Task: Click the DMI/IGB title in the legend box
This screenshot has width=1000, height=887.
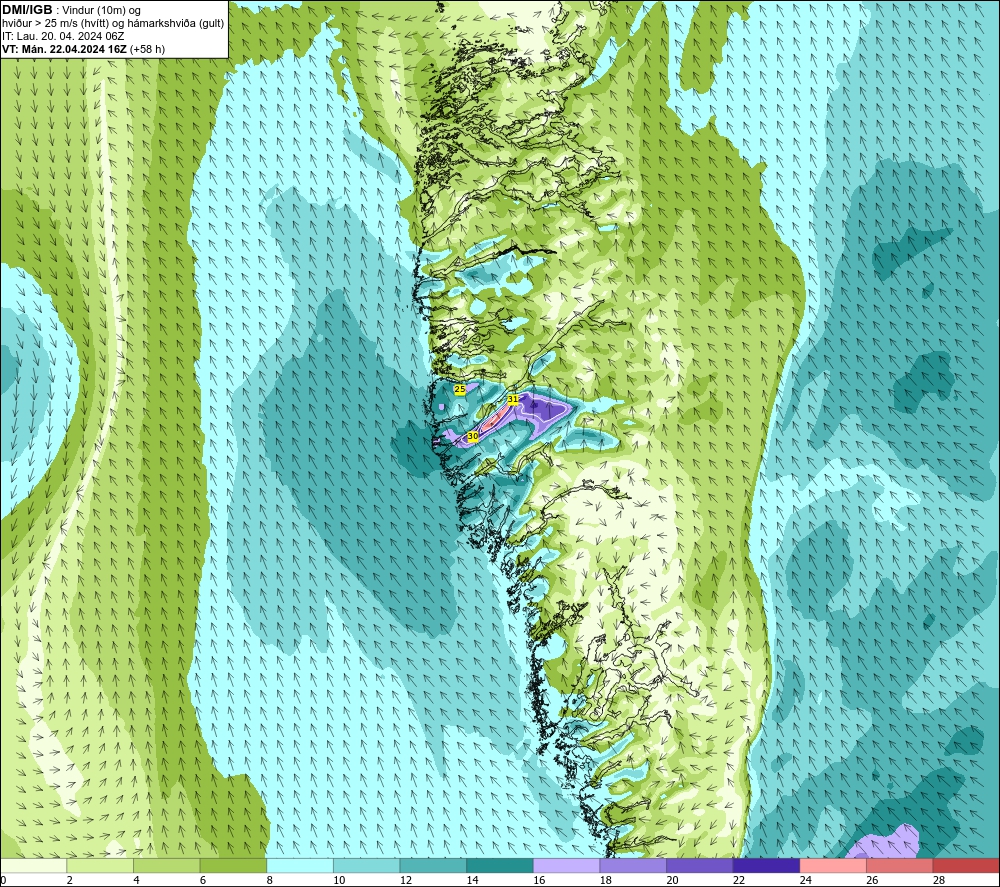Action: (x=27, y=10)
